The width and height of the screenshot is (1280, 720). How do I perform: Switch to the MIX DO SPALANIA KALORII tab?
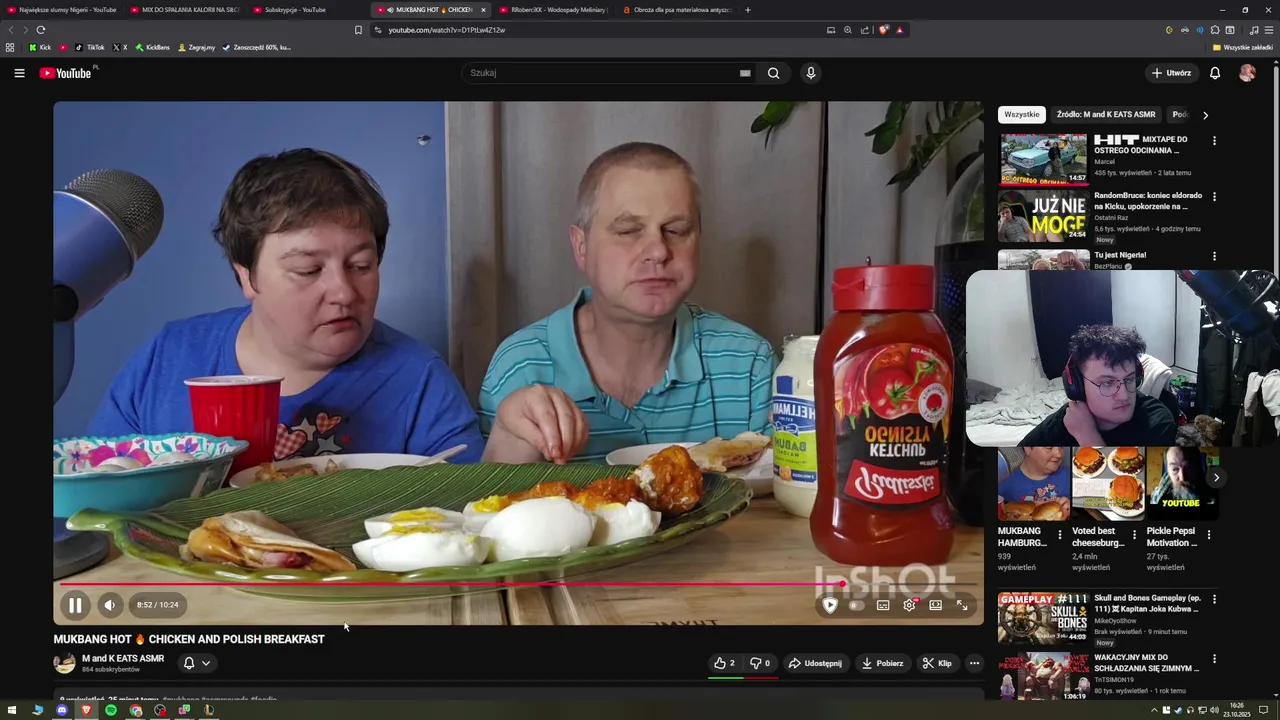(185, 10)
